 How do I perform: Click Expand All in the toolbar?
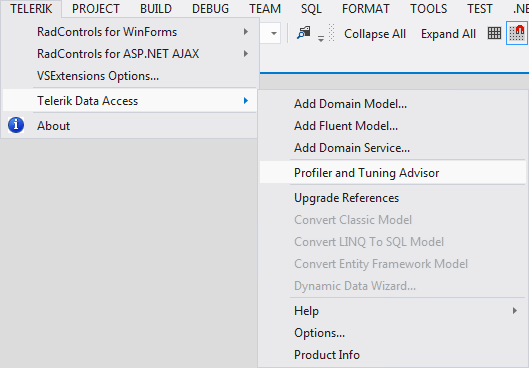448,34
